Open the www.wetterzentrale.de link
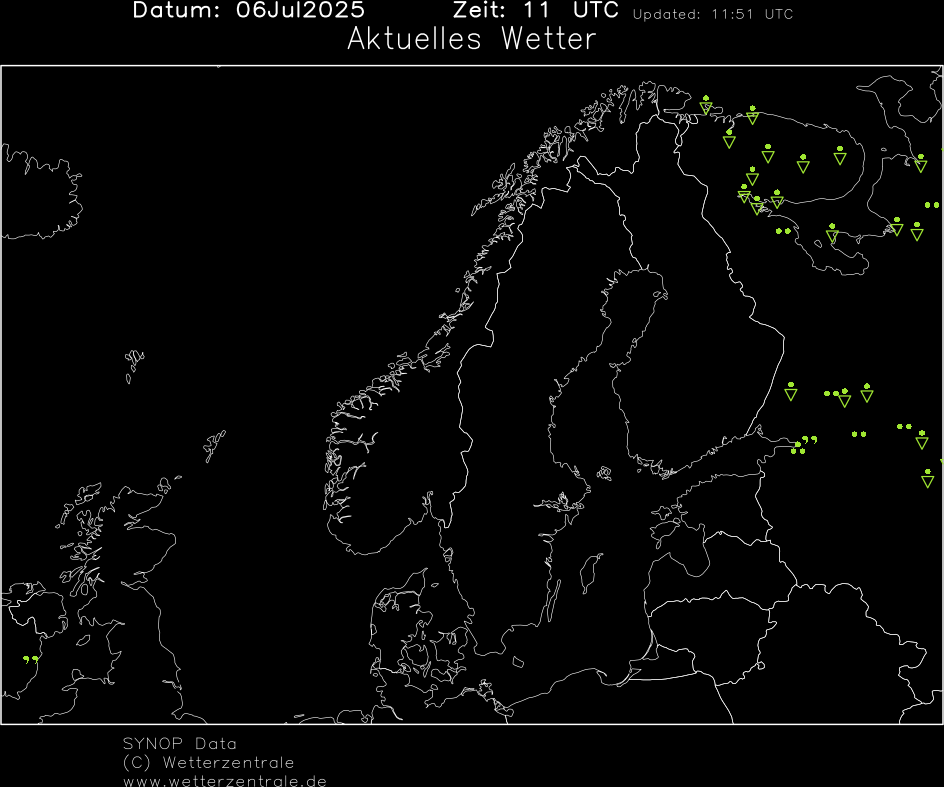 [225, 781]
